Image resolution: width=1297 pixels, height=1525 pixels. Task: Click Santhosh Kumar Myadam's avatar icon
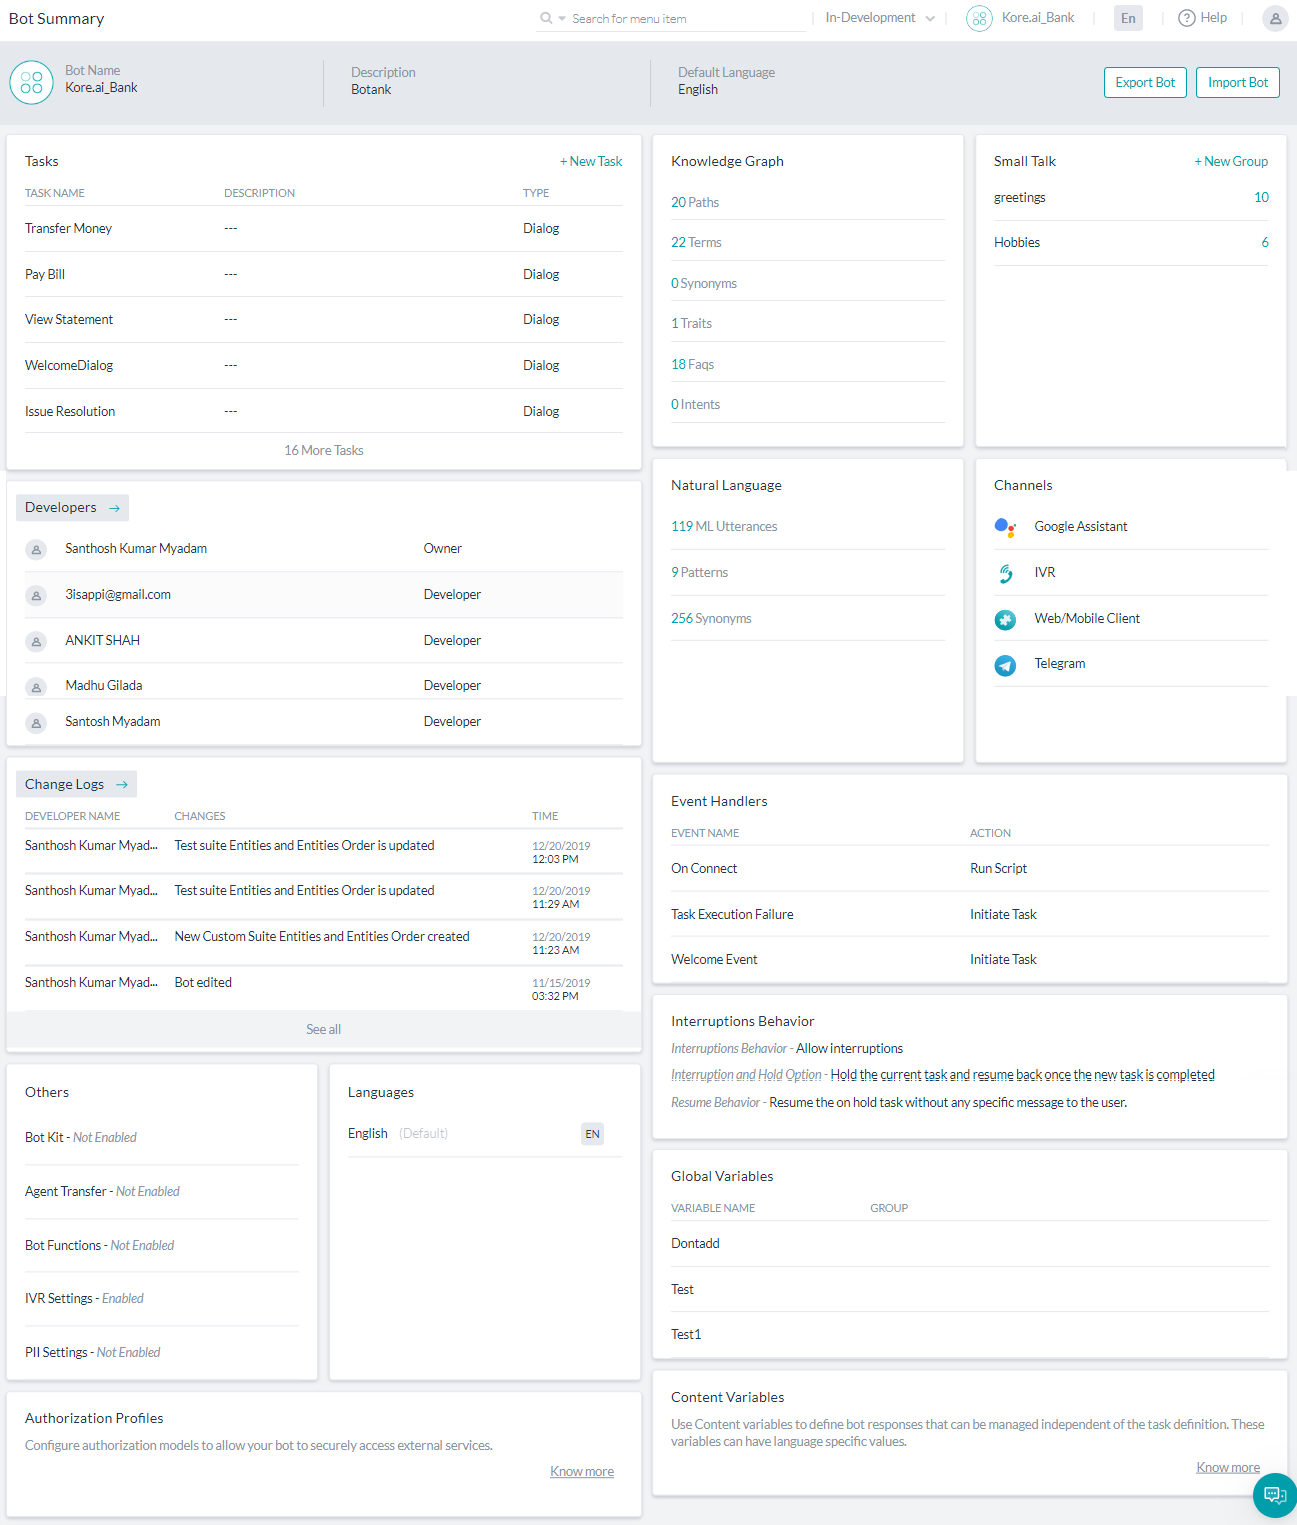pyautogui.click(x=37, y=548)
